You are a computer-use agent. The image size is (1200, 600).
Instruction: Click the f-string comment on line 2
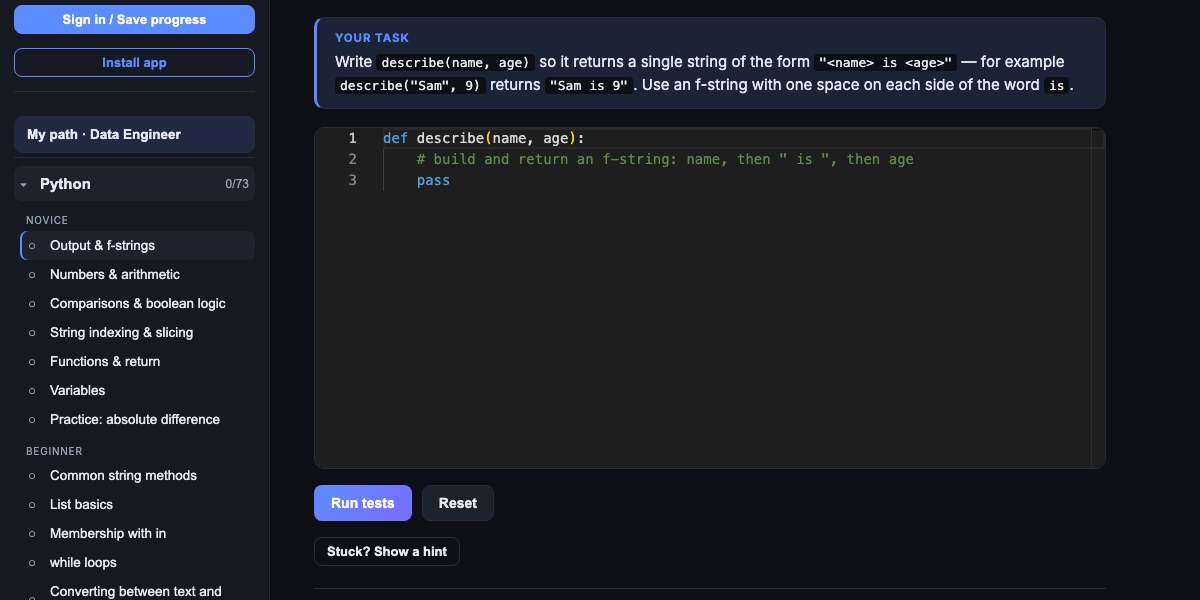pos(665,159)
